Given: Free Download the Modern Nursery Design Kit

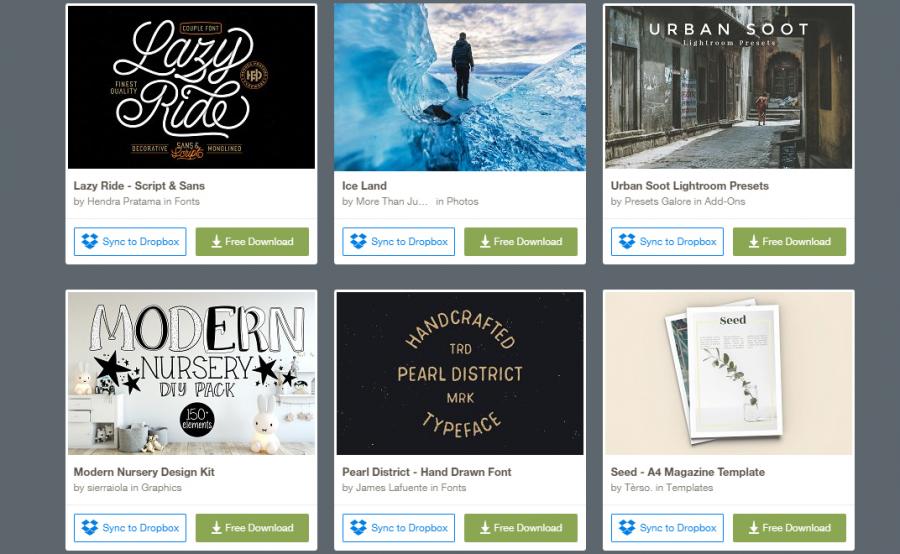Looking at the screenshot, I should 252,528.
